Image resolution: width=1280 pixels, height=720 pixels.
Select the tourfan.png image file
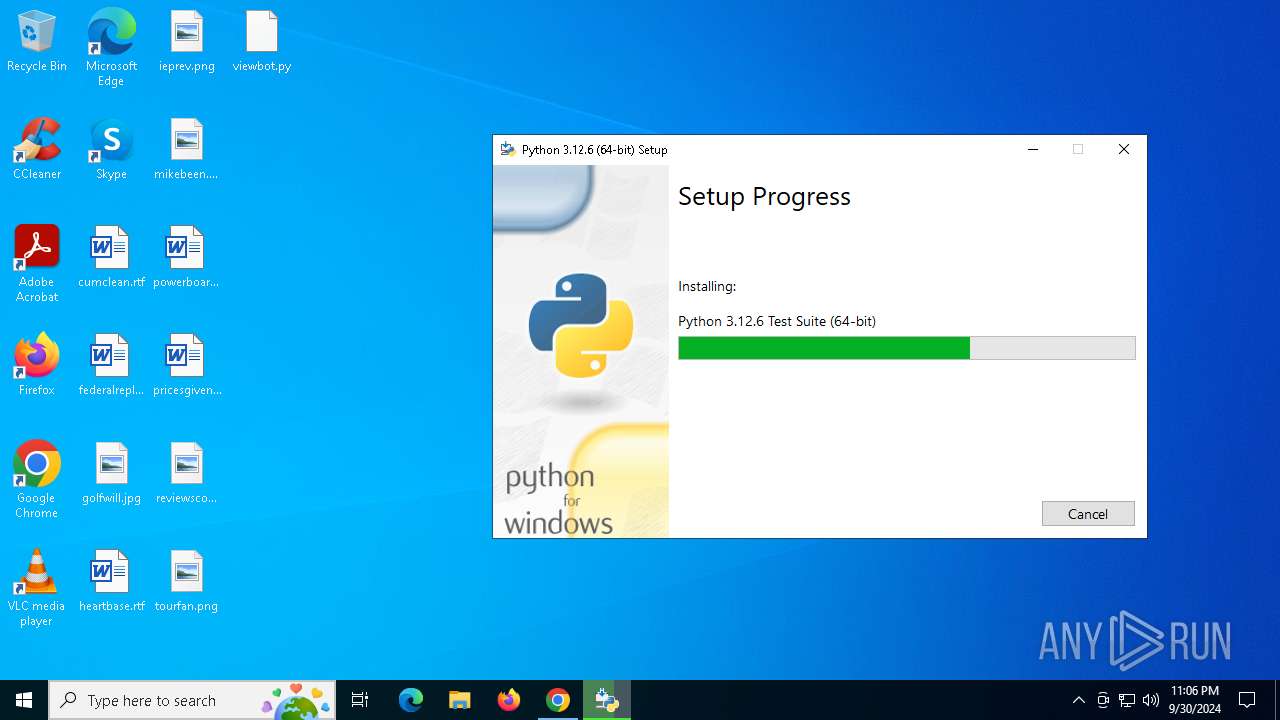[187, 582]
